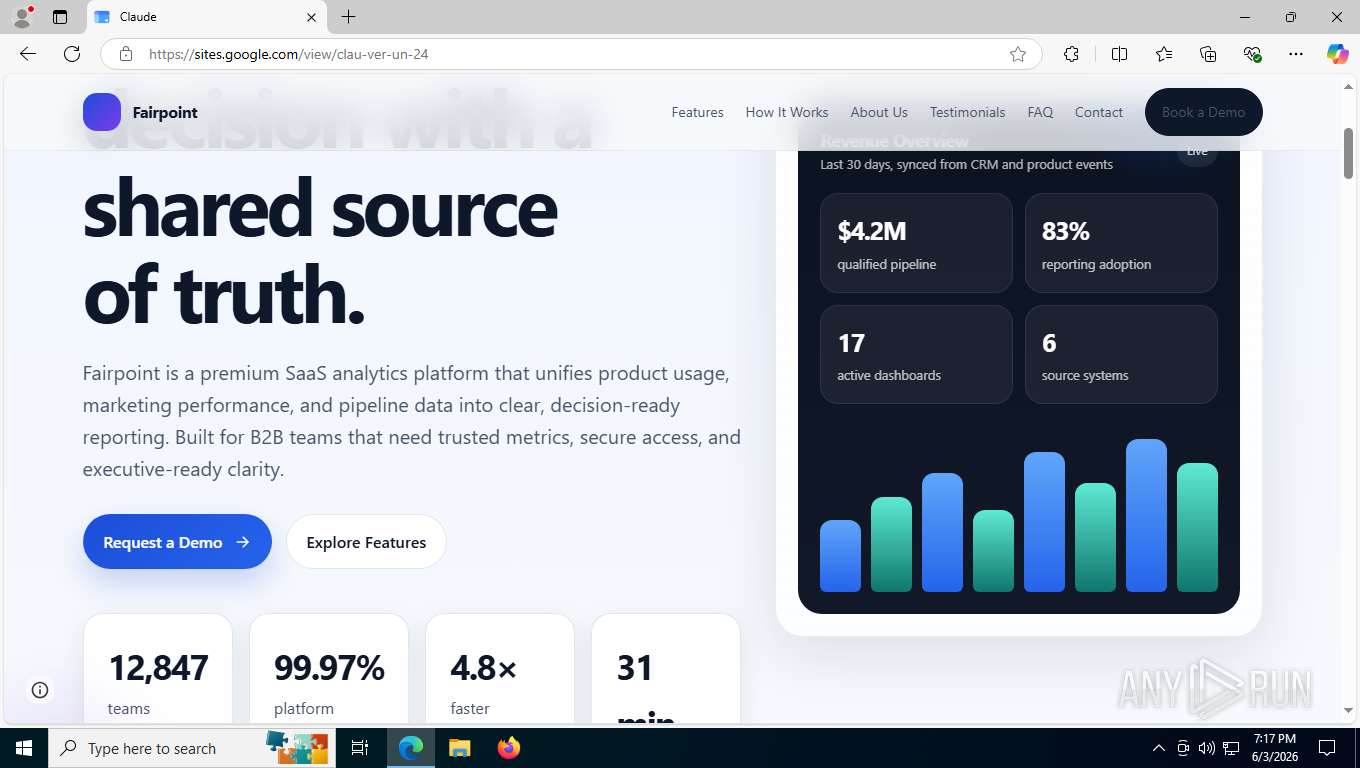Open Task View on the taskbar
Viewport: 1360px width, 768px height.
[x=360, y=748]
